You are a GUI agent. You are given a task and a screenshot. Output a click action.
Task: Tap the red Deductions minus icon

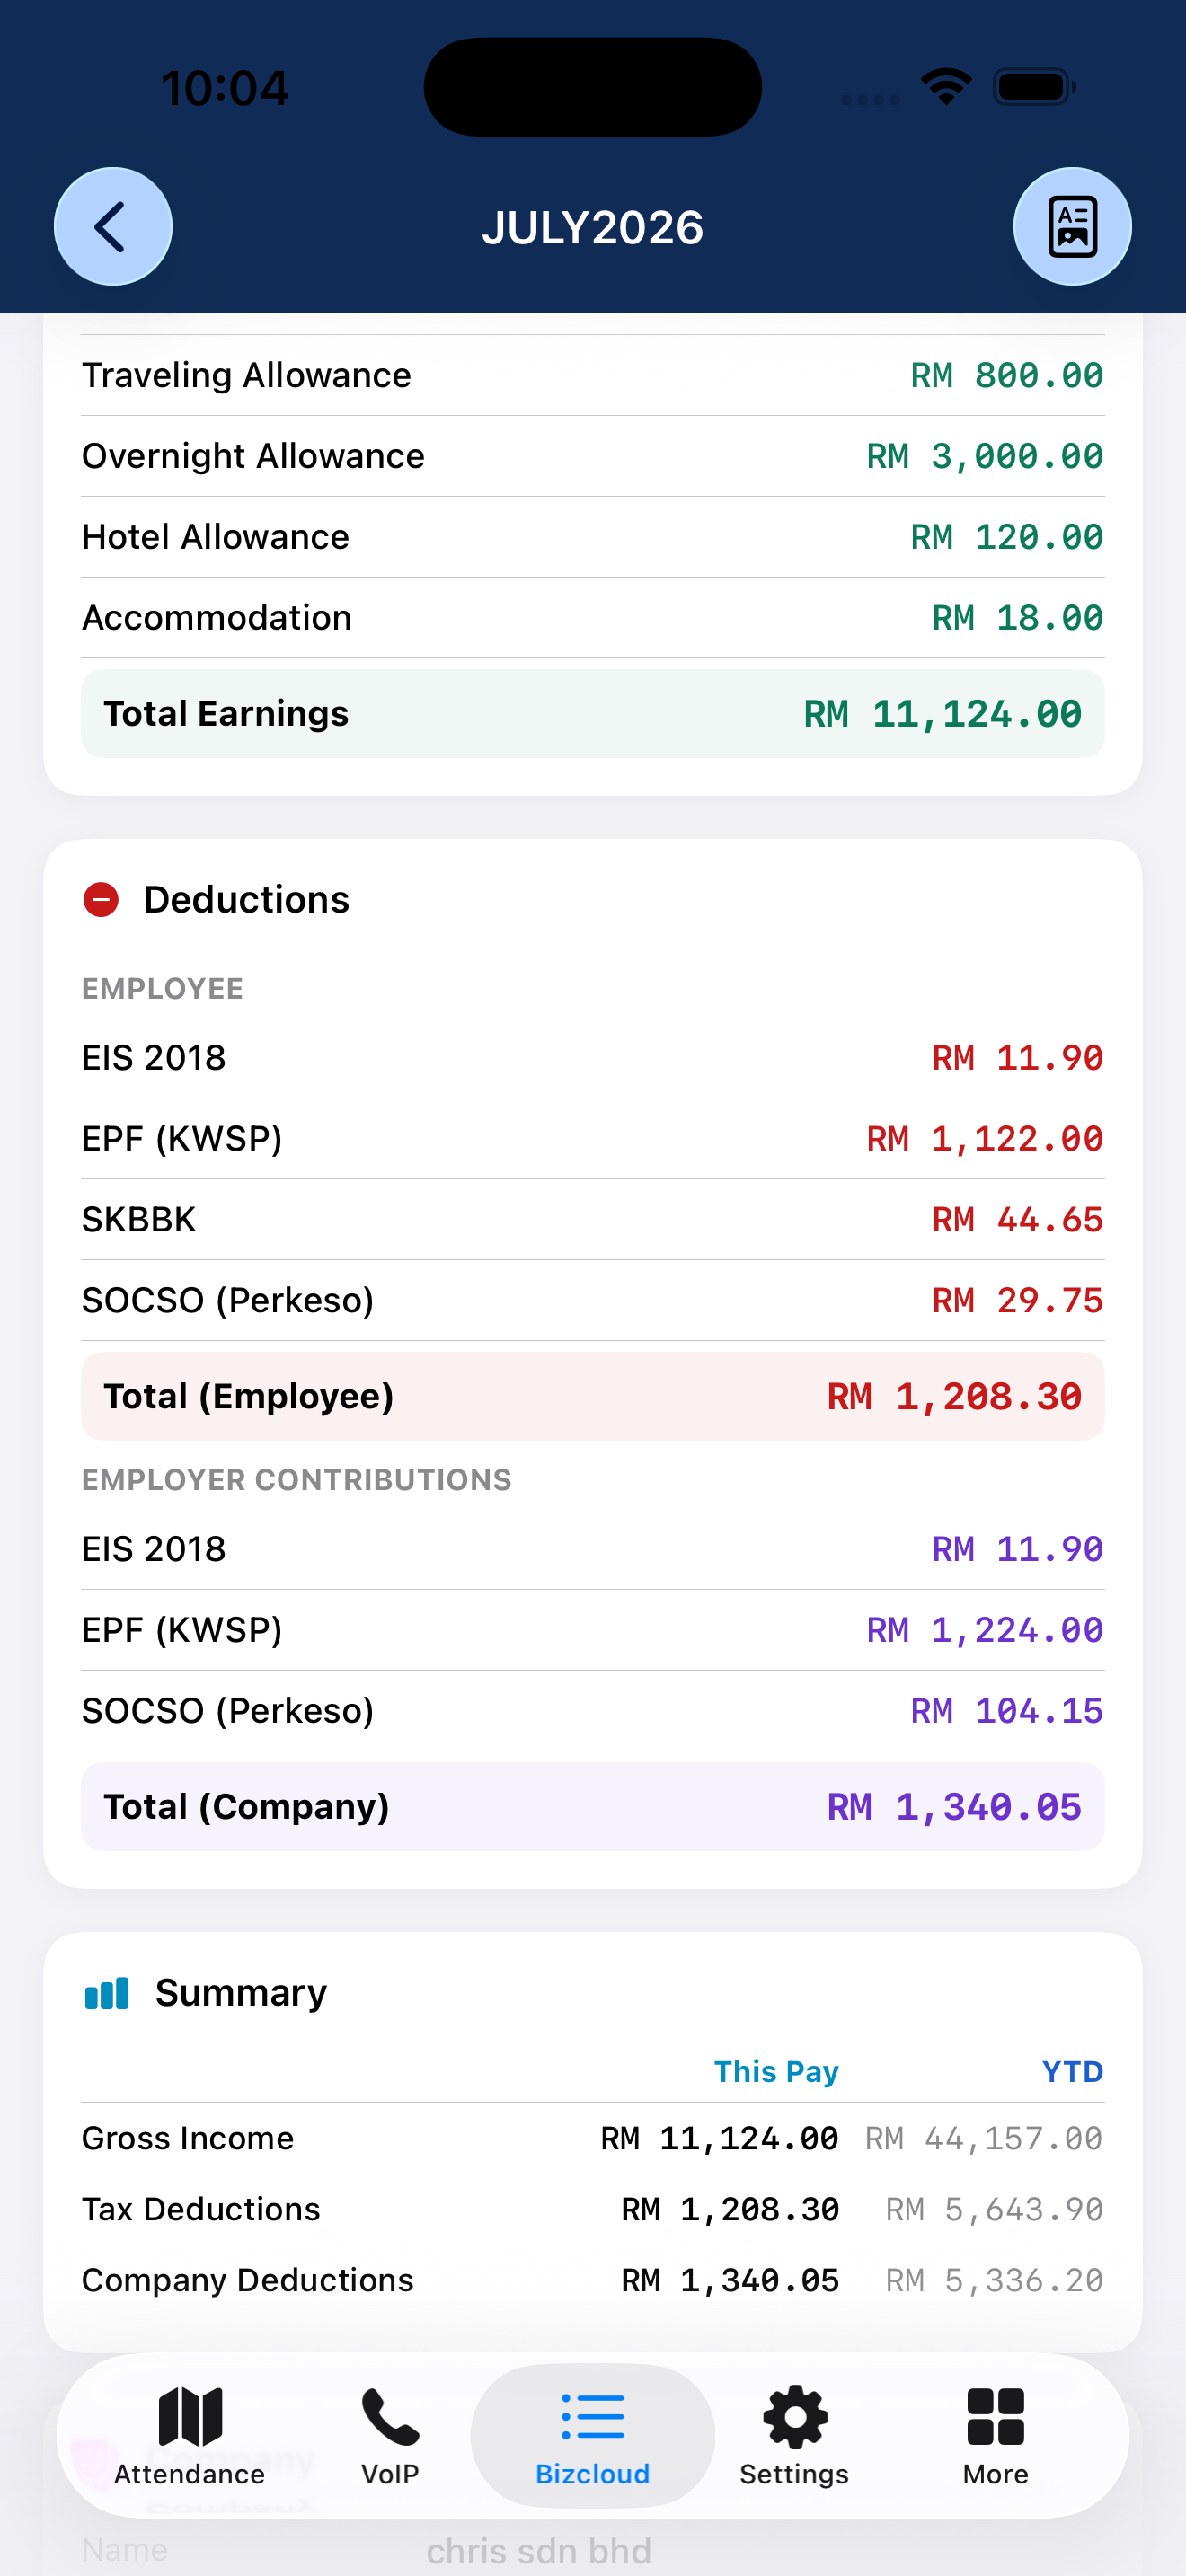click(101, 900)
